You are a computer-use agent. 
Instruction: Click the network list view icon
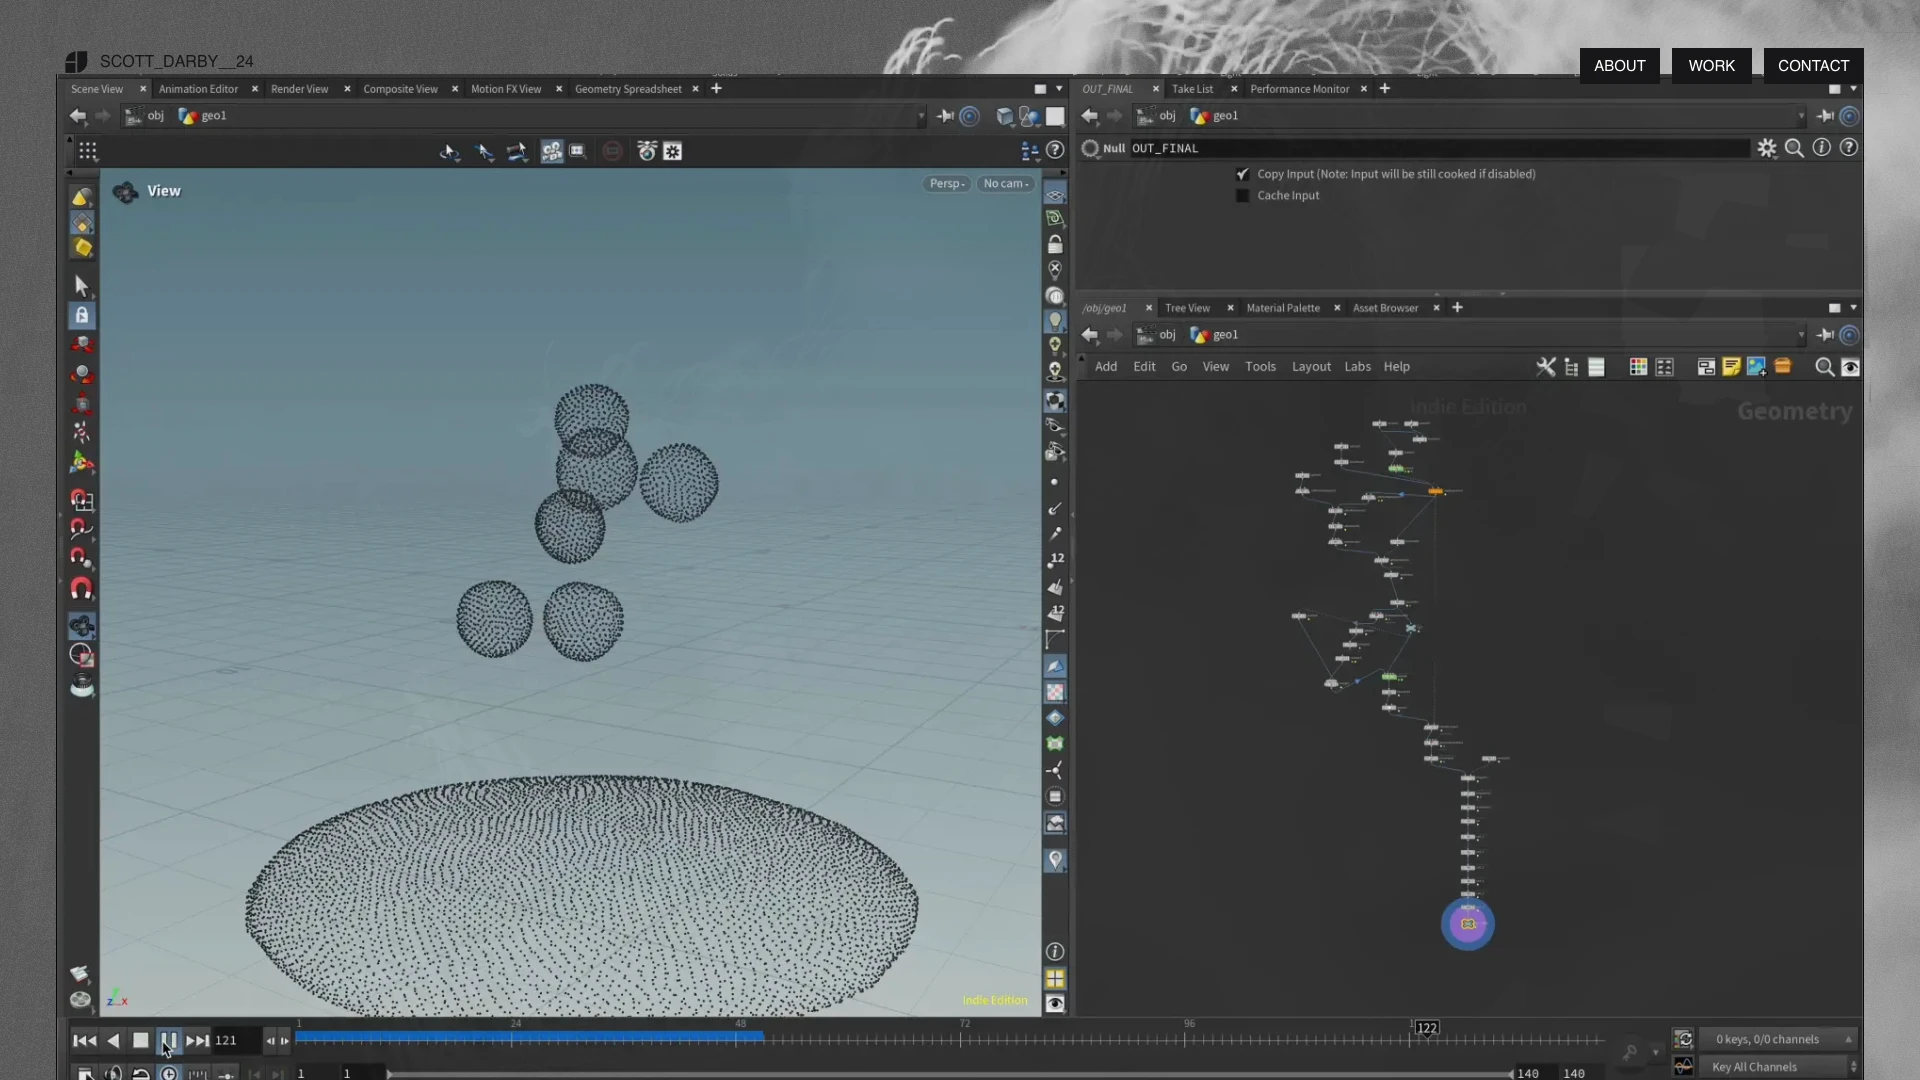[1597, 367]
